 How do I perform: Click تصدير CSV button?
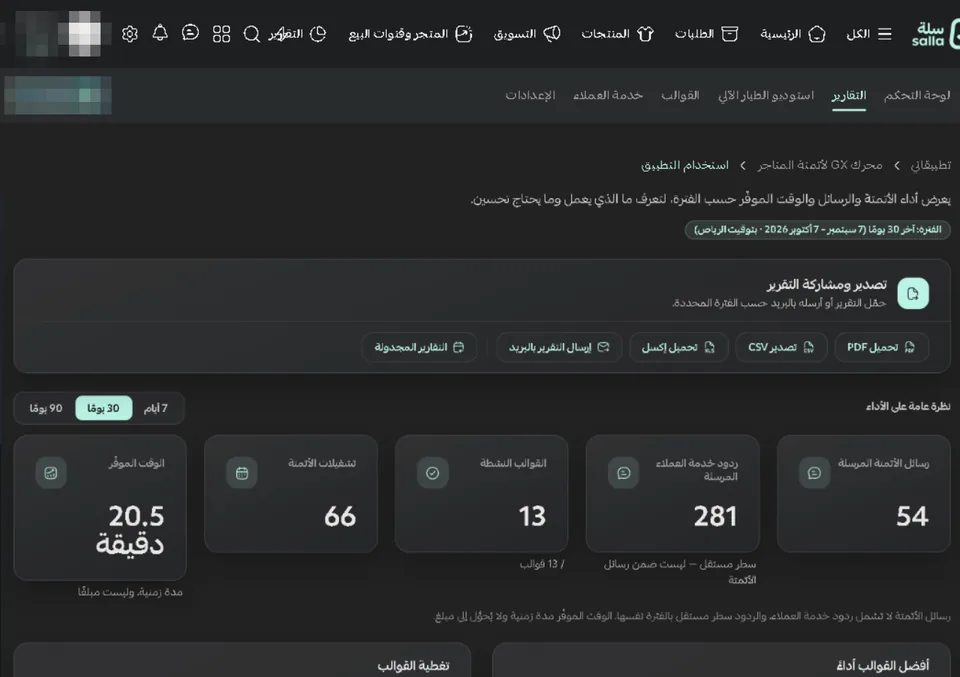(x=781, y=347)
